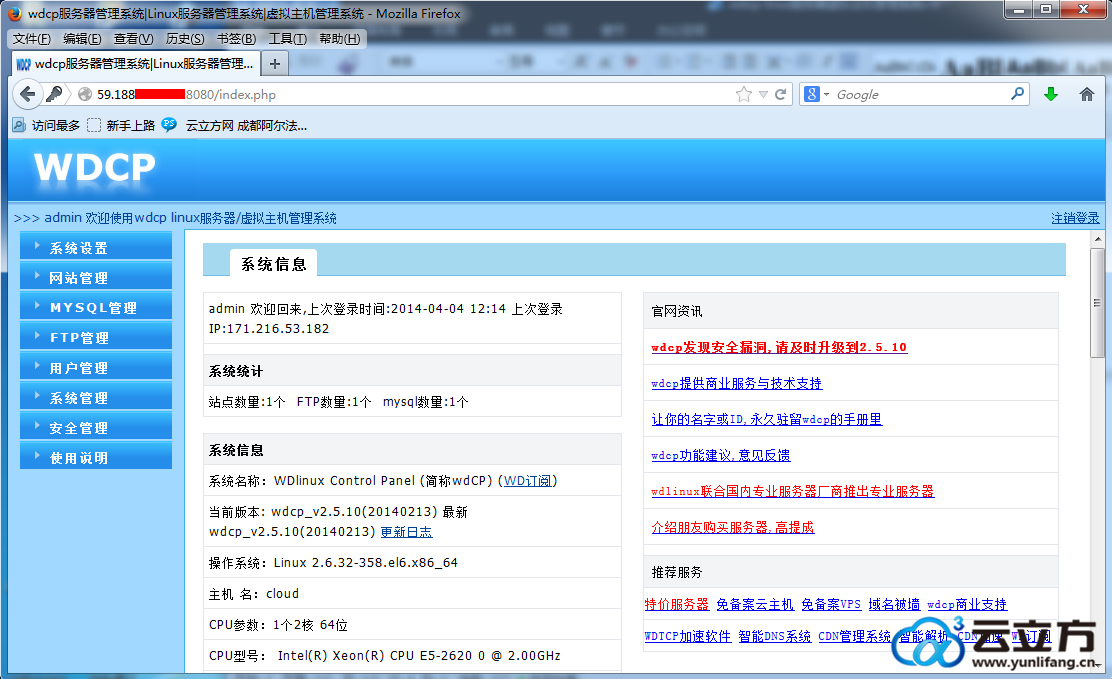The width and height of the screenshot is (1112, 679).
Task: Click the key identity icon in address bar
Action: pyautogui.click(x=54, y=94)
